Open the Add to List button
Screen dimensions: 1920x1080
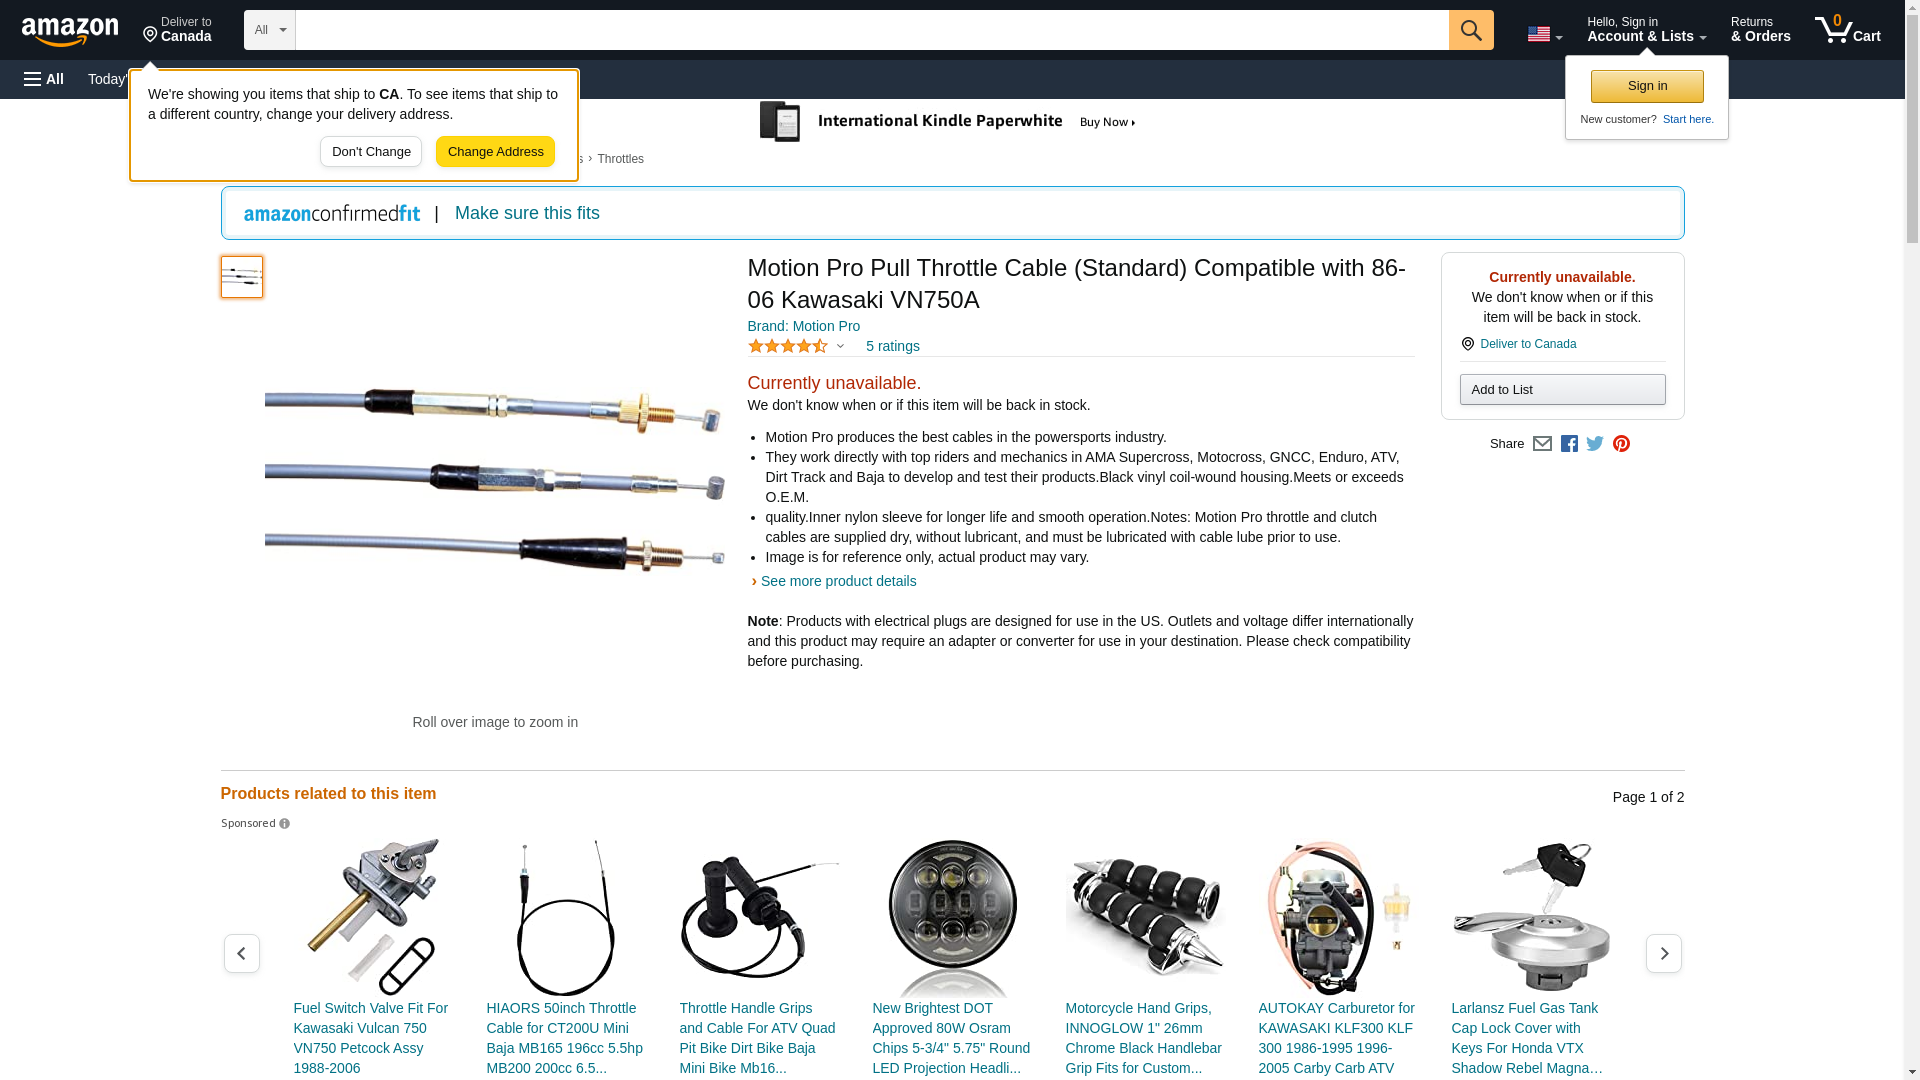pos(1562,389)
